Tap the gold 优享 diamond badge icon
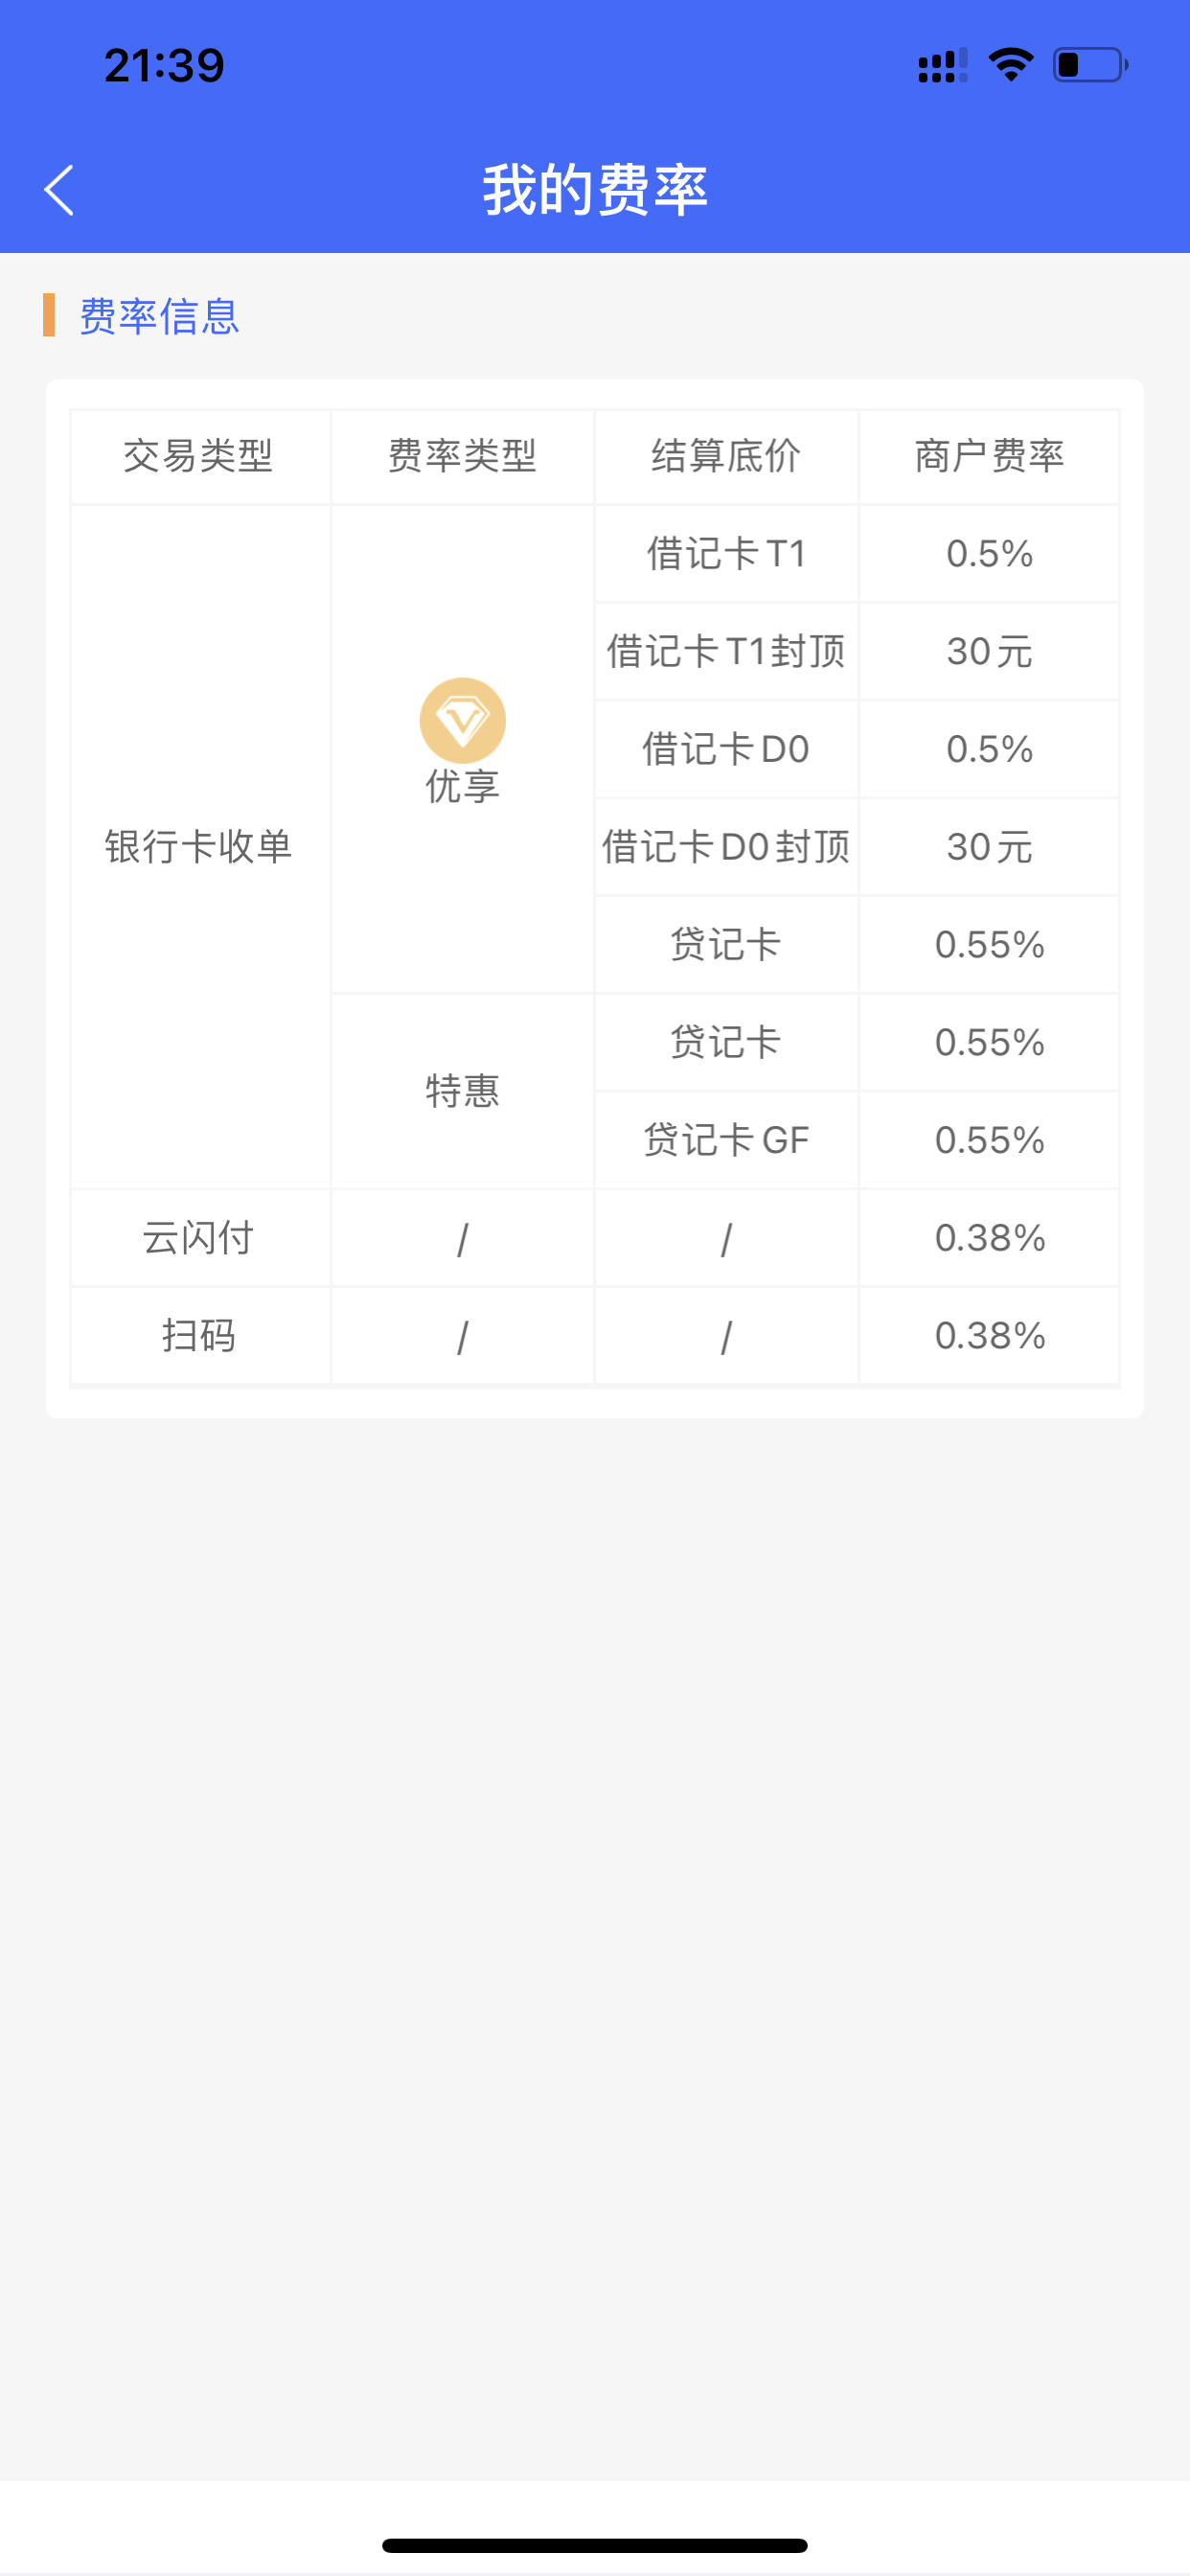1190x2576 pixels. (x=462, y=720)
